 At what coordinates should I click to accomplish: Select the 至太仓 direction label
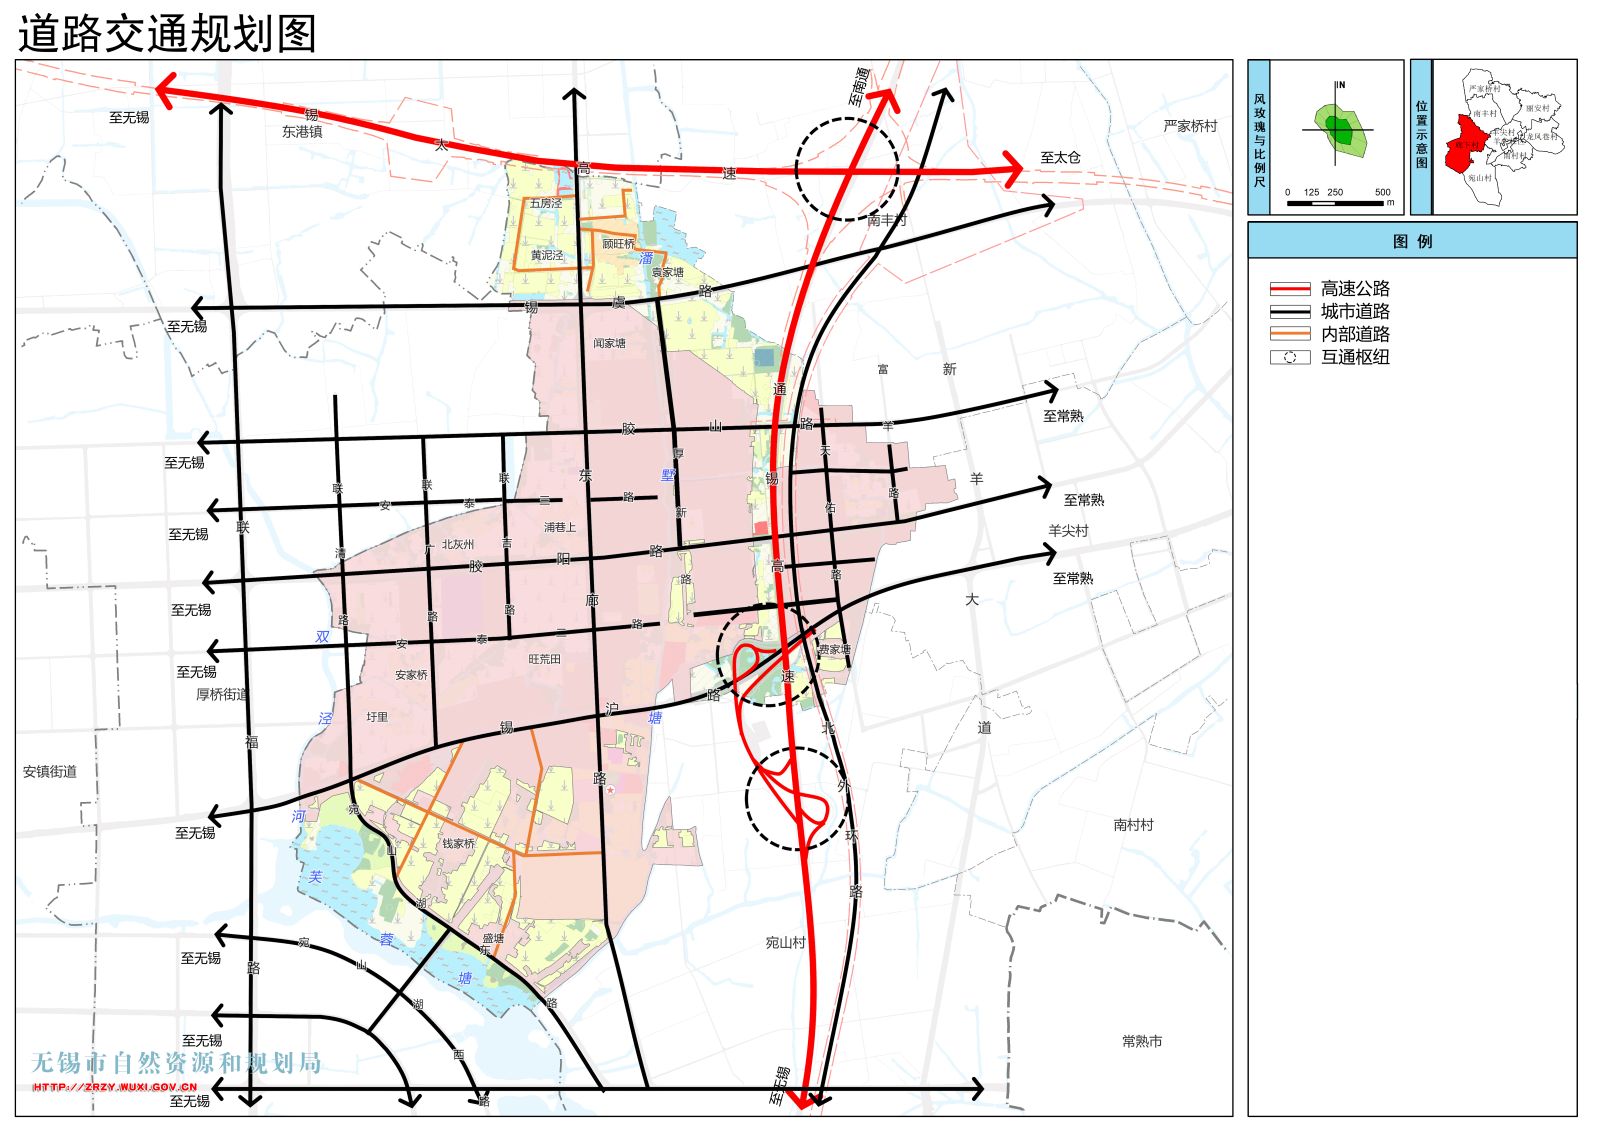pos(1060,157)
